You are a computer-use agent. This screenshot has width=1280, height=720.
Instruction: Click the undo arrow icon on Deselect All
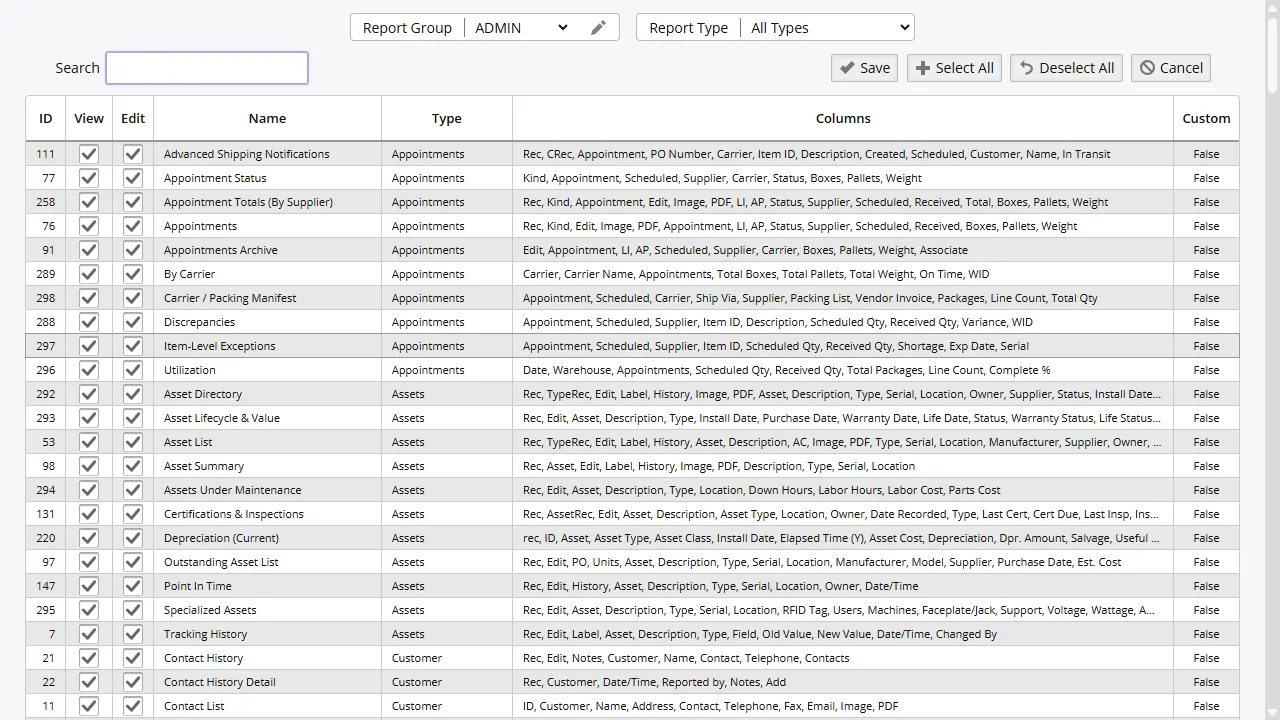(x=1026, y=67)
